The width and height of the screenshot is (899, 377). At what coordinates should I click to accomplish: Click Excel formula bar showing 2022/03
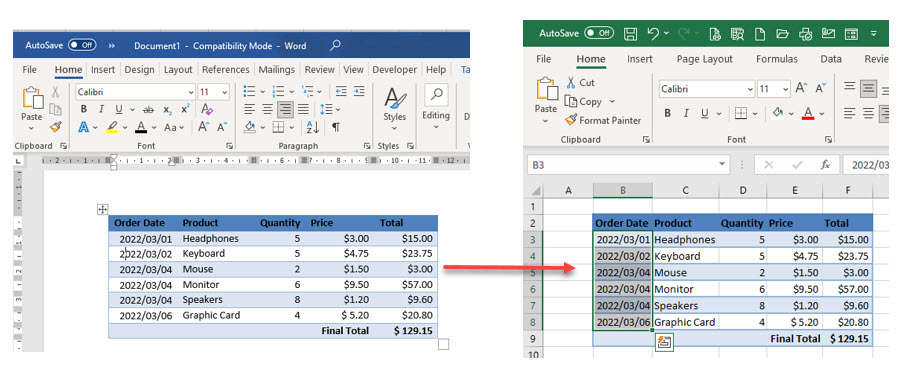[865, 165]
